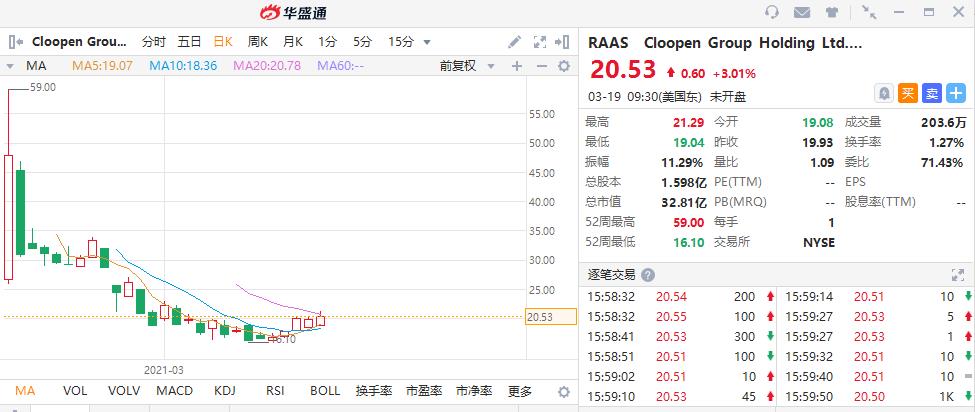Click the 卖 sell button

(932, 94)
